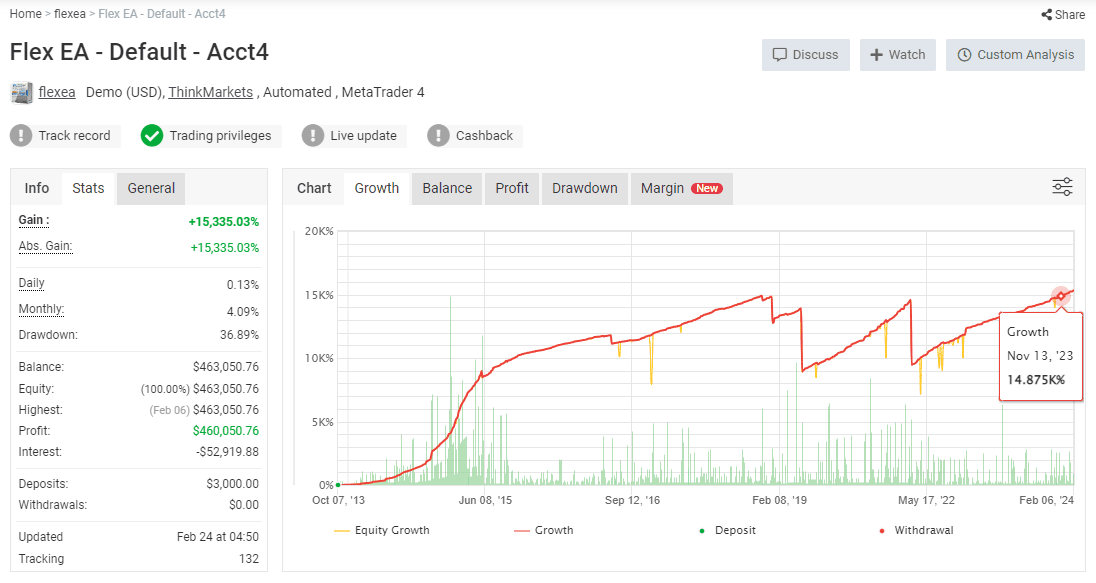
Task: Click the Share icon at top right
Action: click(1046, 15)
